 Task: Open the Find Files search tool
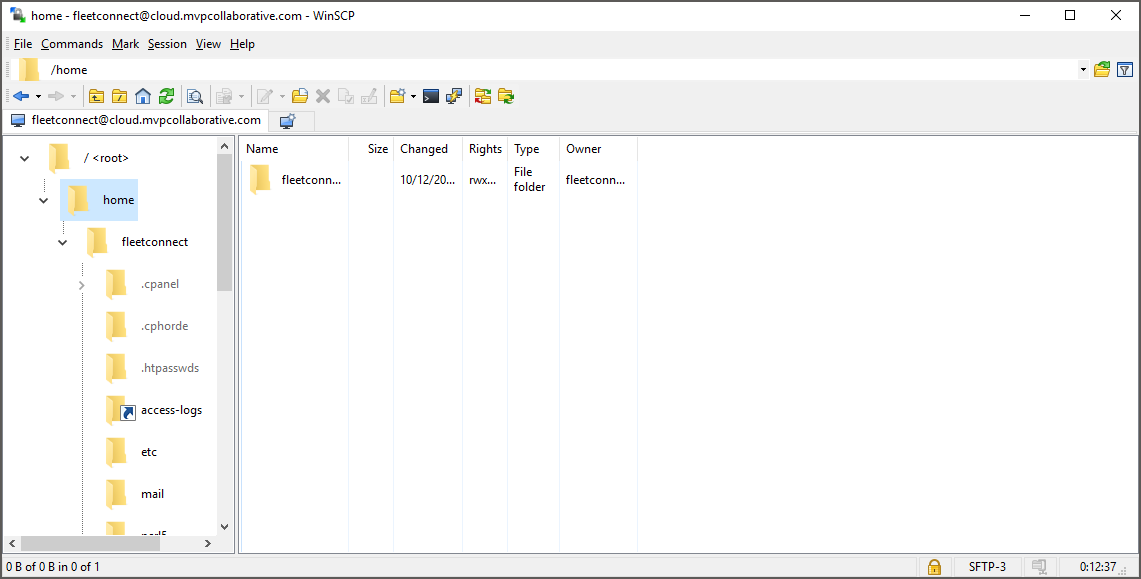pos(195,96)
